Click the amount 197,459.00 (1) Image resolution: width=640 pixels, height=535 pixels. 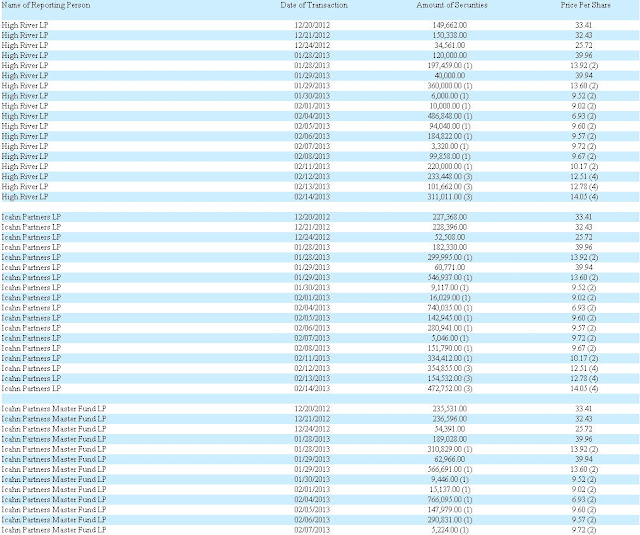(450, 66)
